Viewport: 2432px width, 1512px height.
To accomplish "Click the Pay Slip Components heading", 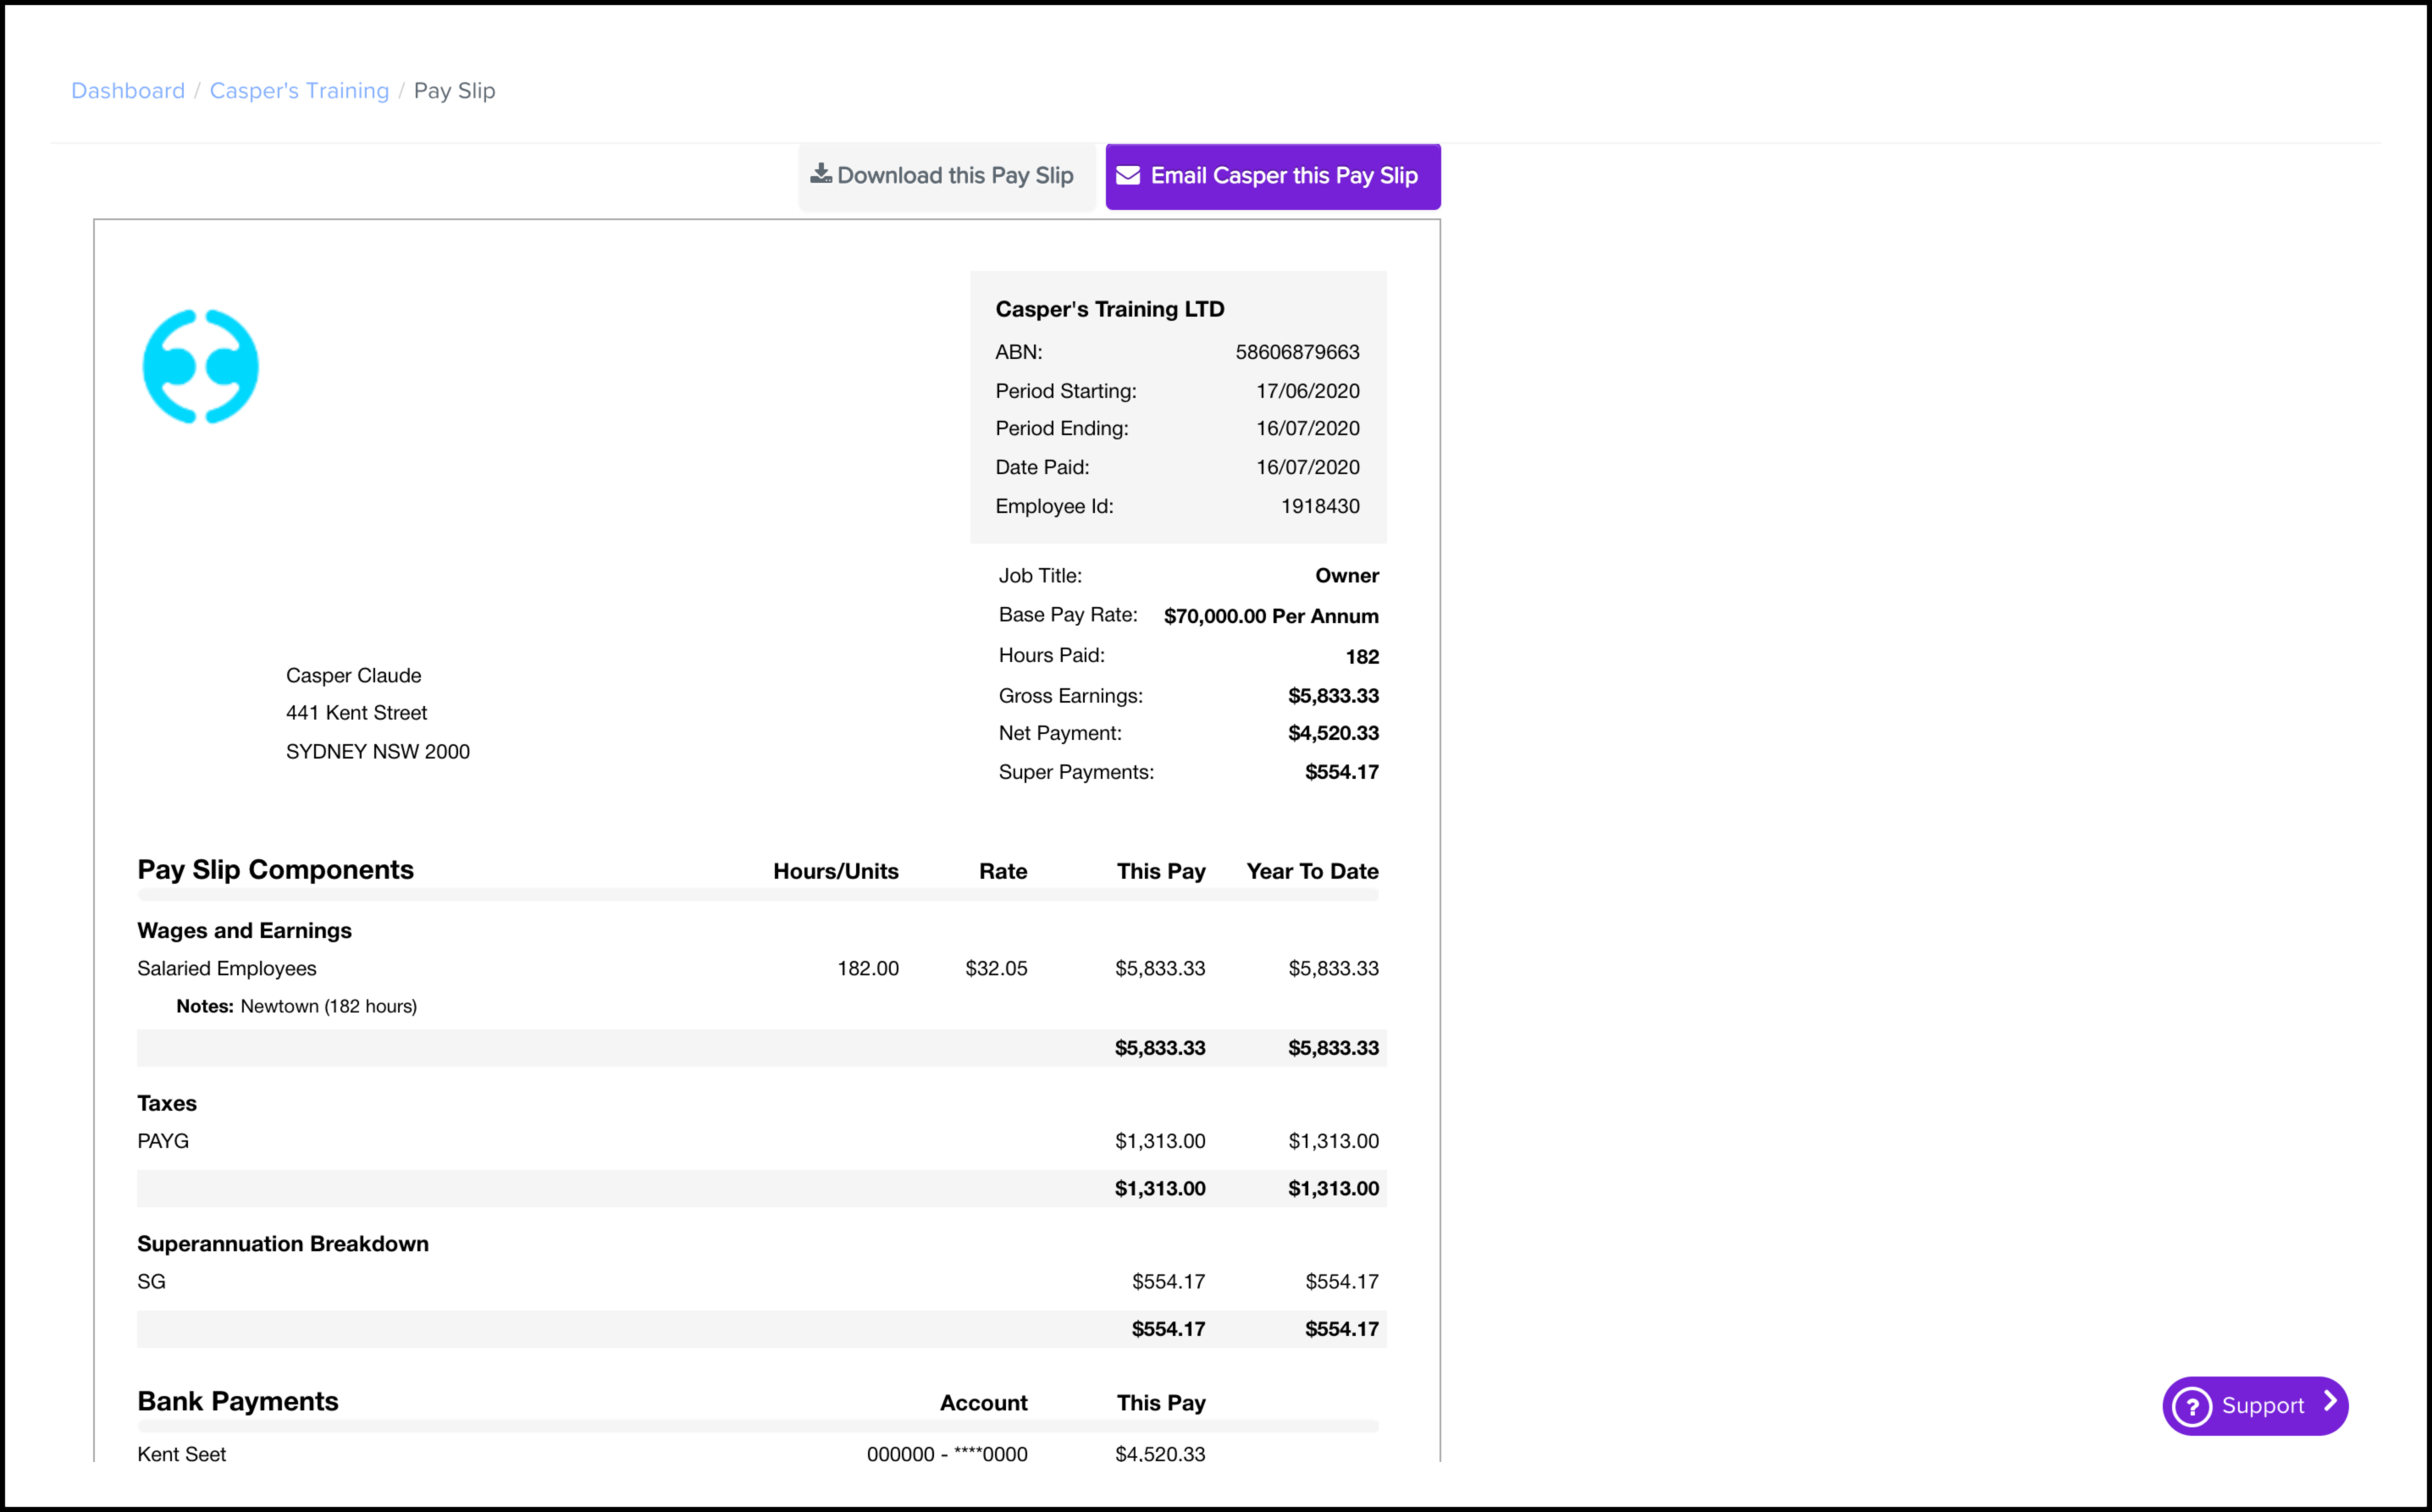I will point(275,870).
